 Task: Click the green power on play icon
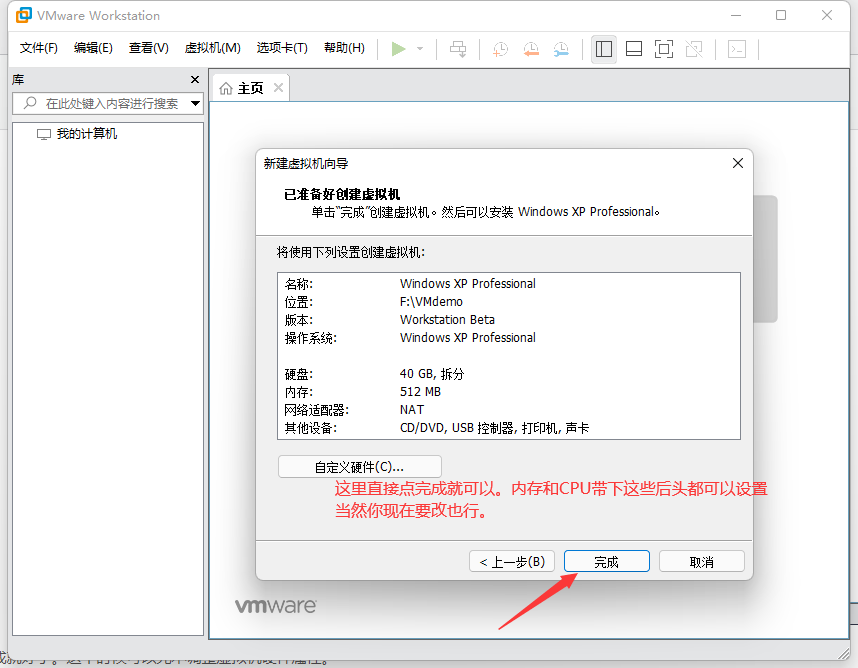coord(398,48)
